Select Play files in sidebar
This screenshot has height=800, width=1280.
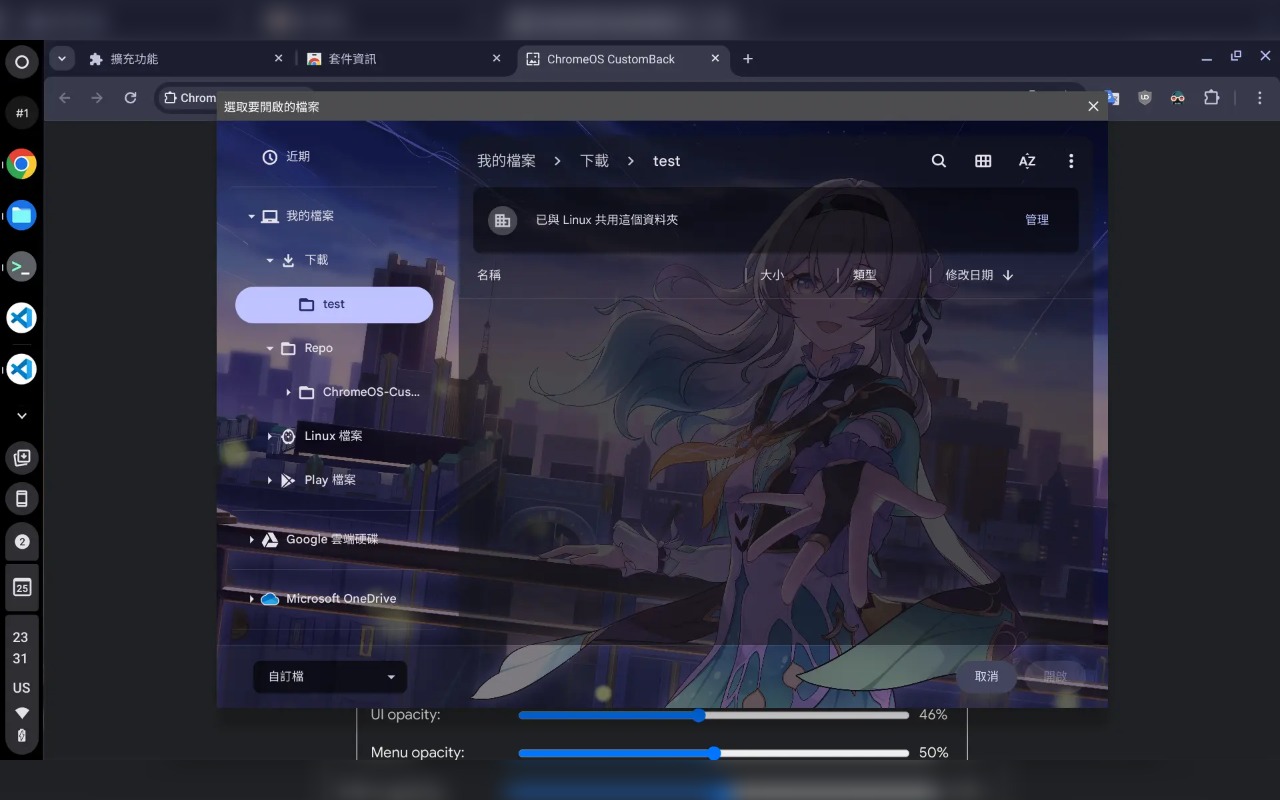[318, 480]
